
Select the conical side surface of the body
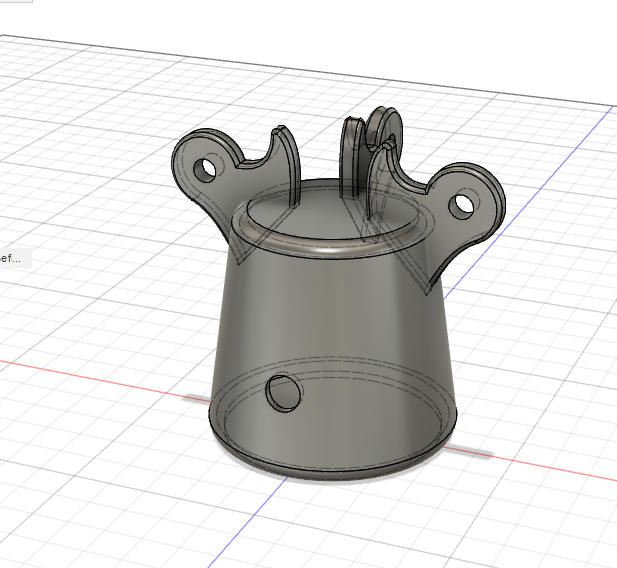point(334,315)
